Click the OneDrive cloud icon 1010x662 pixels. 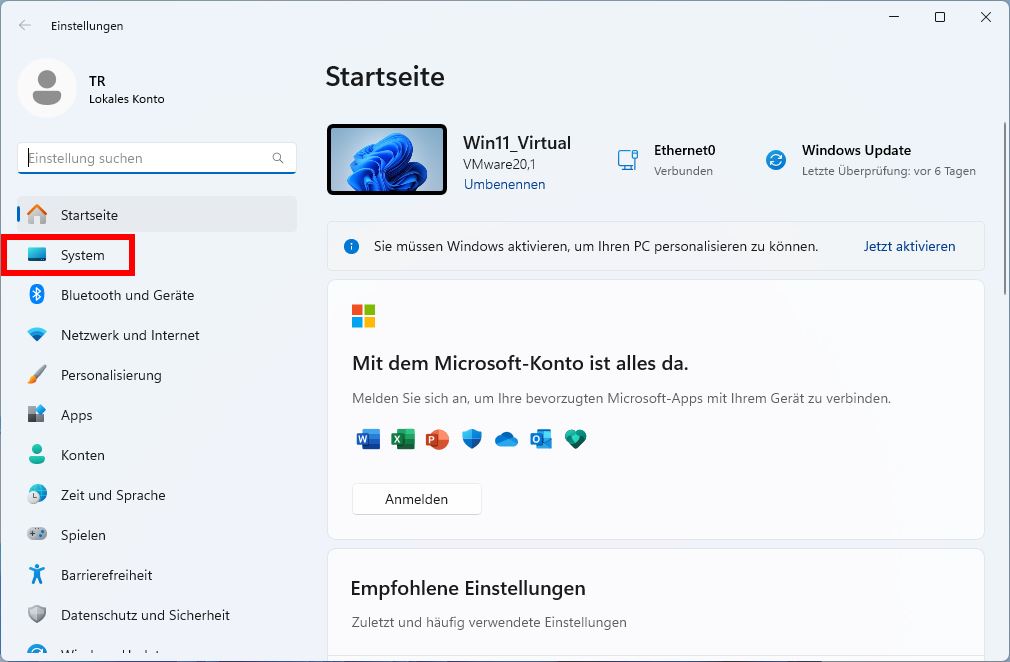506,438
